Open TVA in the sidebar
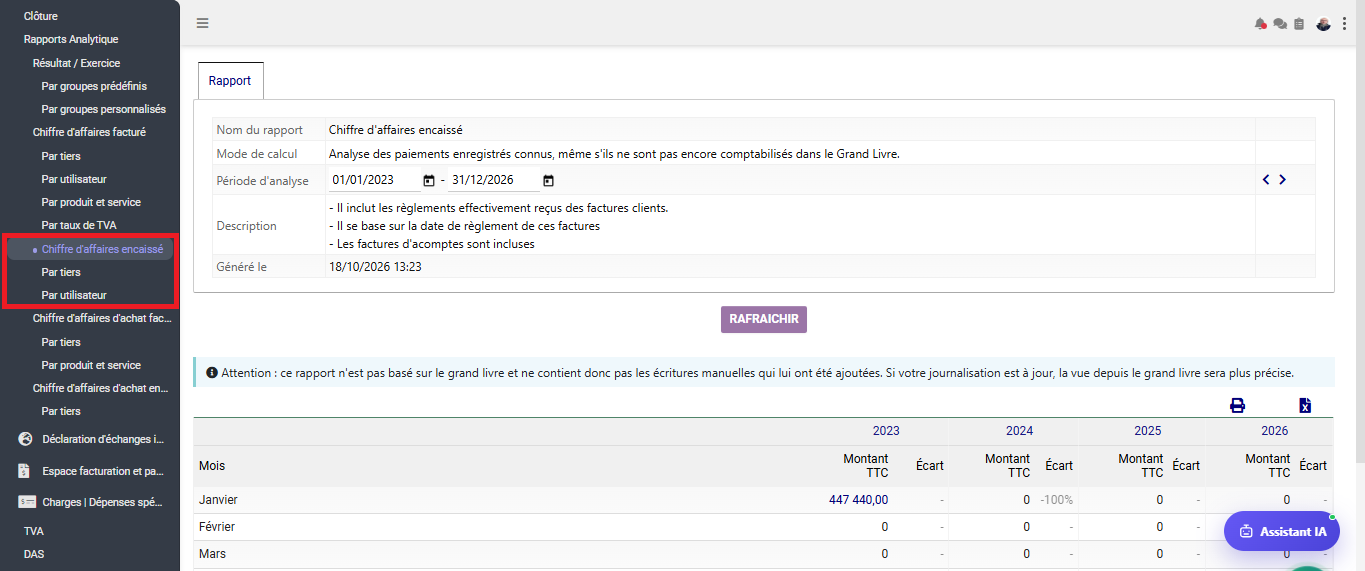 click(x=34, y=531)
